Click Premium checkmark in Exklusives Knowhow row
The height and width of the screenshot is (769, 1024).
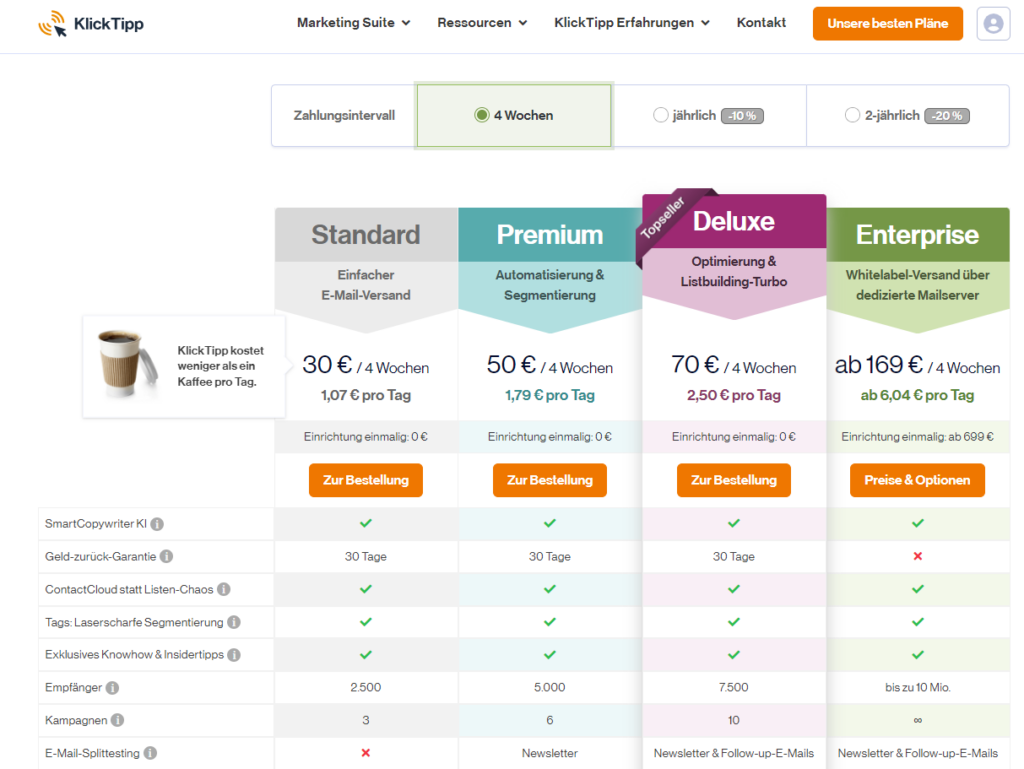point(550,655)
